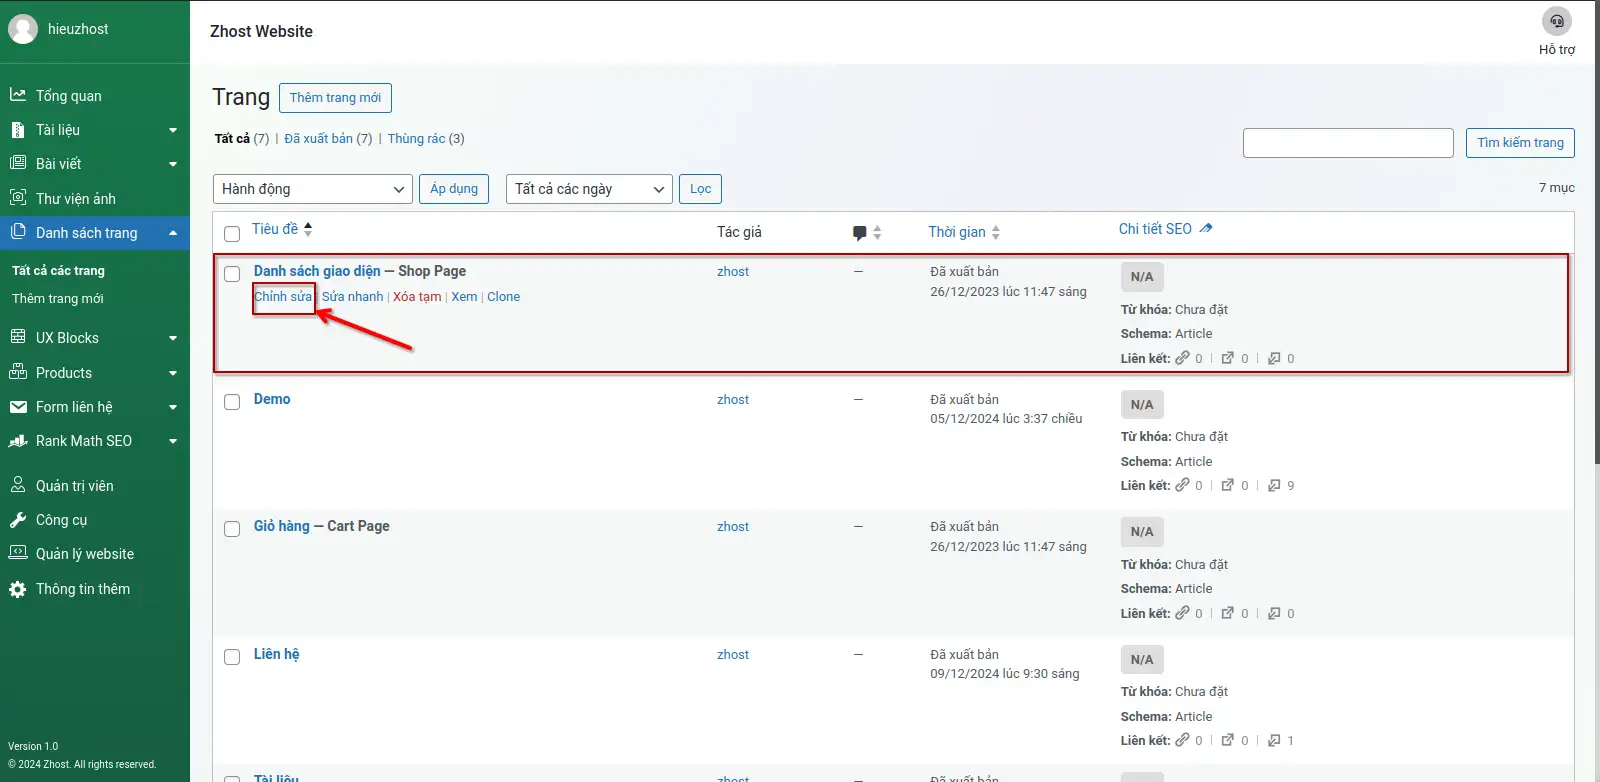Expand the Products submenu arrow
1600x782 pixels.
[173, 373]
